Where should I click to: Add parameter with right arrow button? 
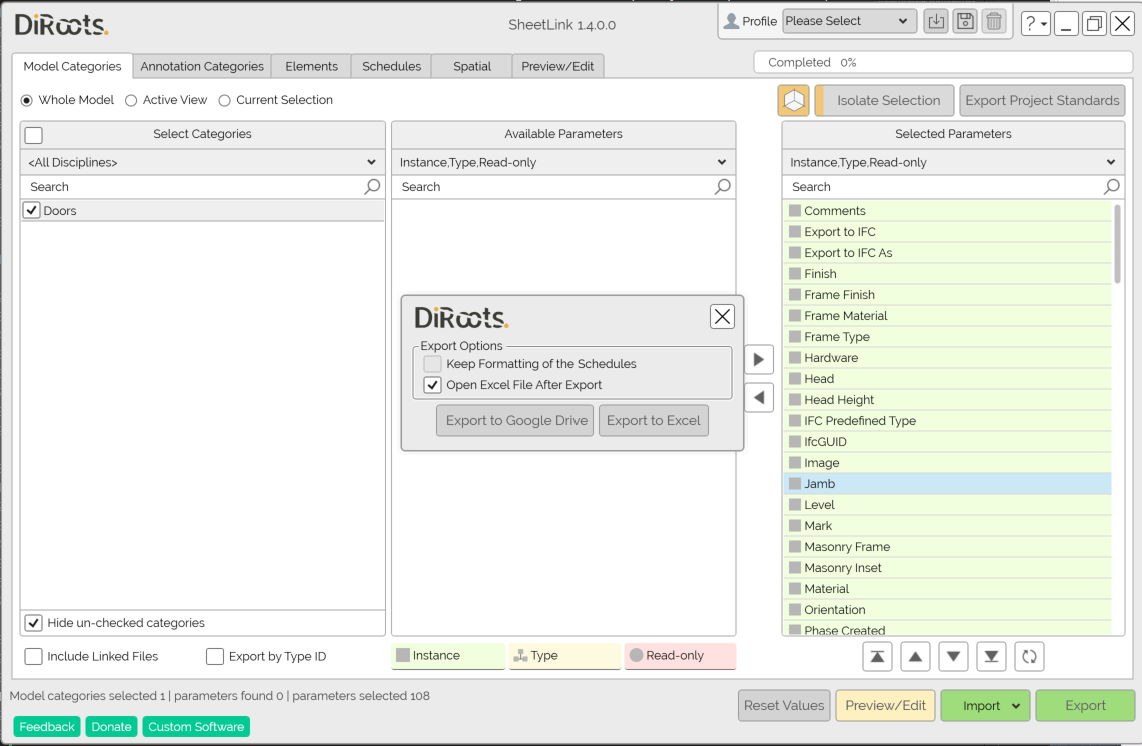759,359
